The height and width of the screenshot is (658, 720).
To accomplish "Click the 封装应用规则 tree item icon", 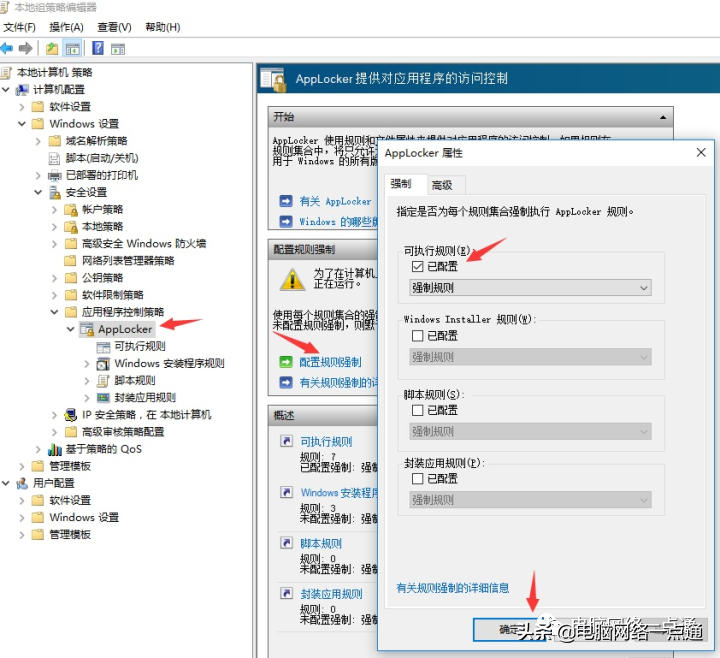I will [103, 398].
